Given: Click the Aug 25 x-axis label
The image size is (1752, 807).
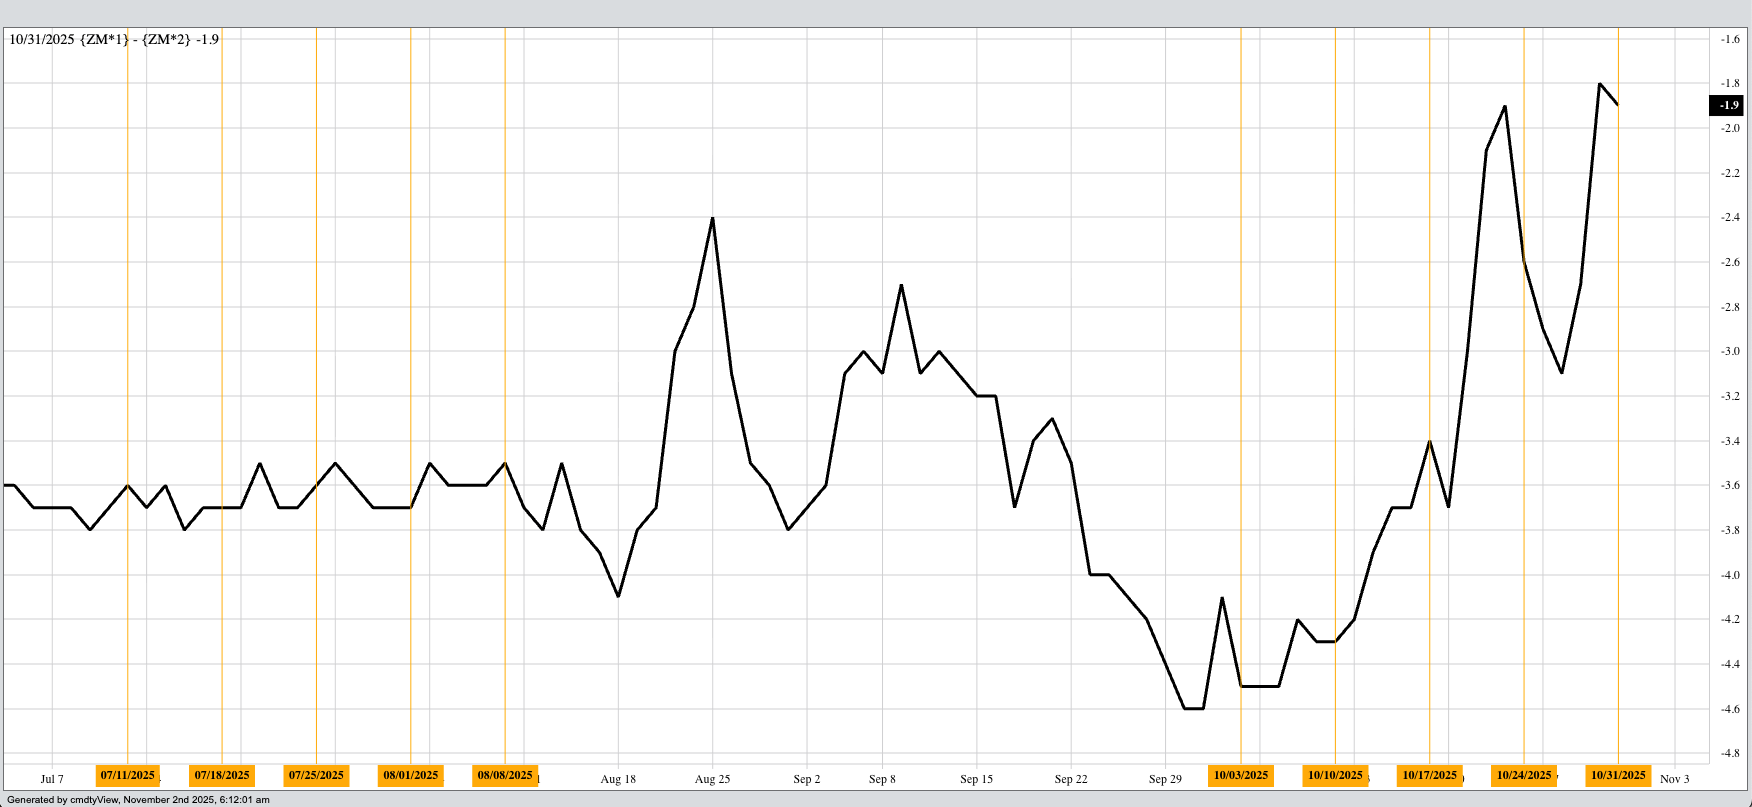Looking at the screenshot, I should (712, 779).
